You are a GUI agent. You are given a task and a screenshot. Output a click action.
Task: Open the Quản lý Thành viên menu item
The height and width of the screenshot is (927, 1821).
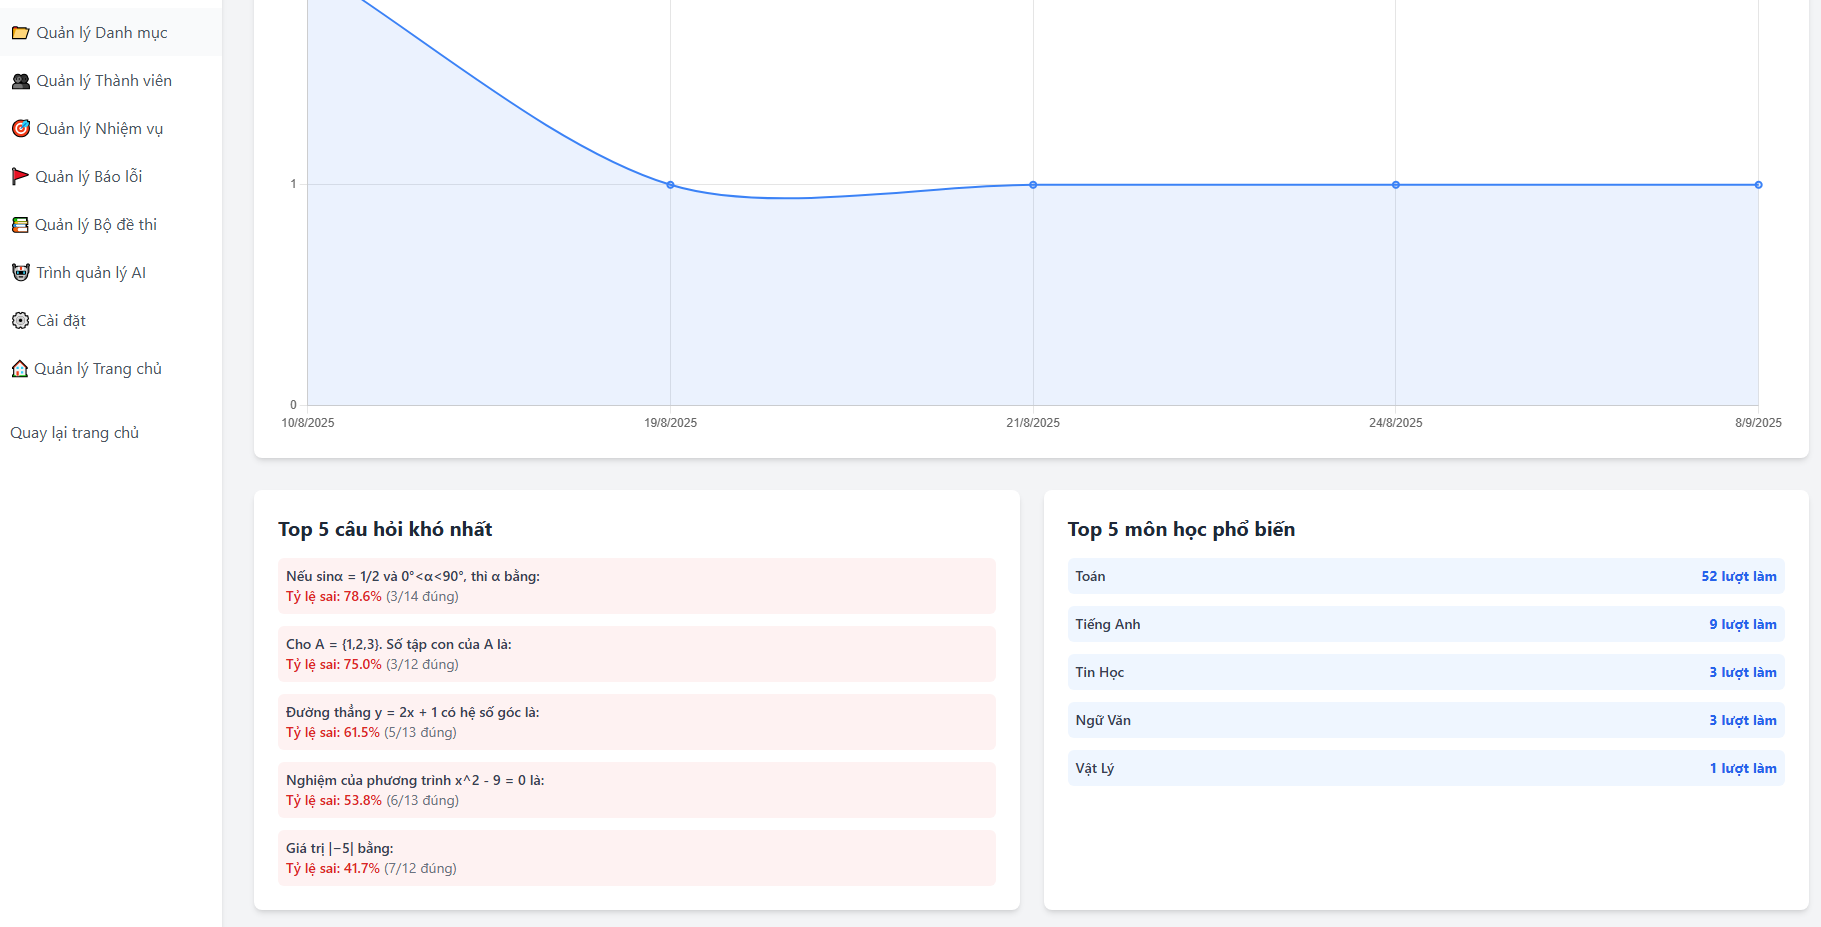pos(104,81)
